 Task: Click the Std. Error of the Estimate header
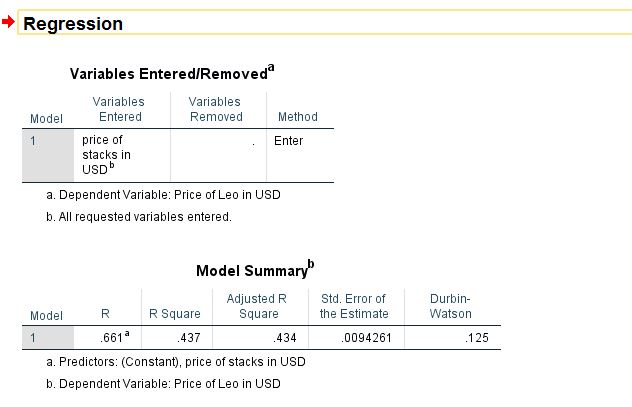tap(354, 306)
